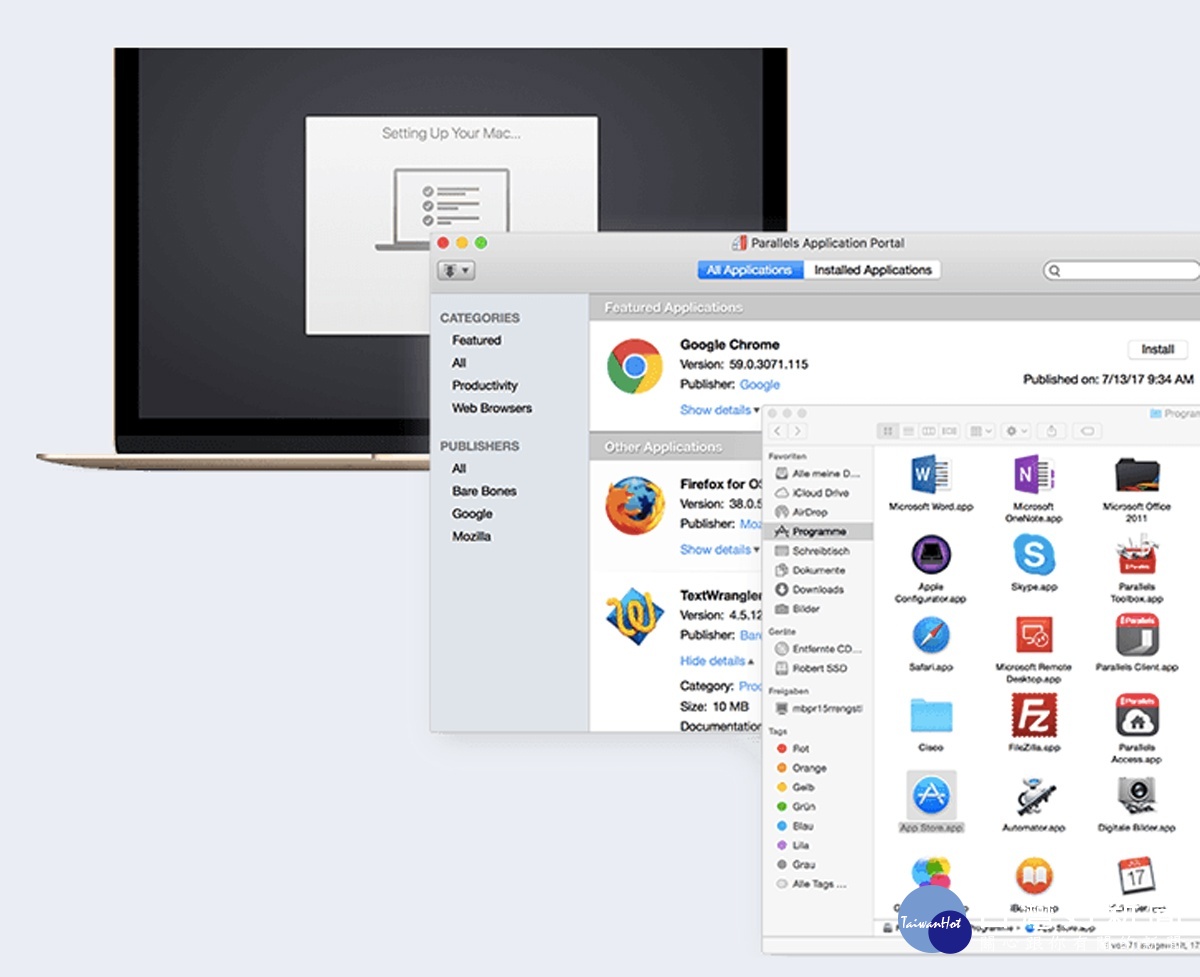Open the Calendar app icon
The height and width of the screenshot is (977, 1200).
(1136, 876)
